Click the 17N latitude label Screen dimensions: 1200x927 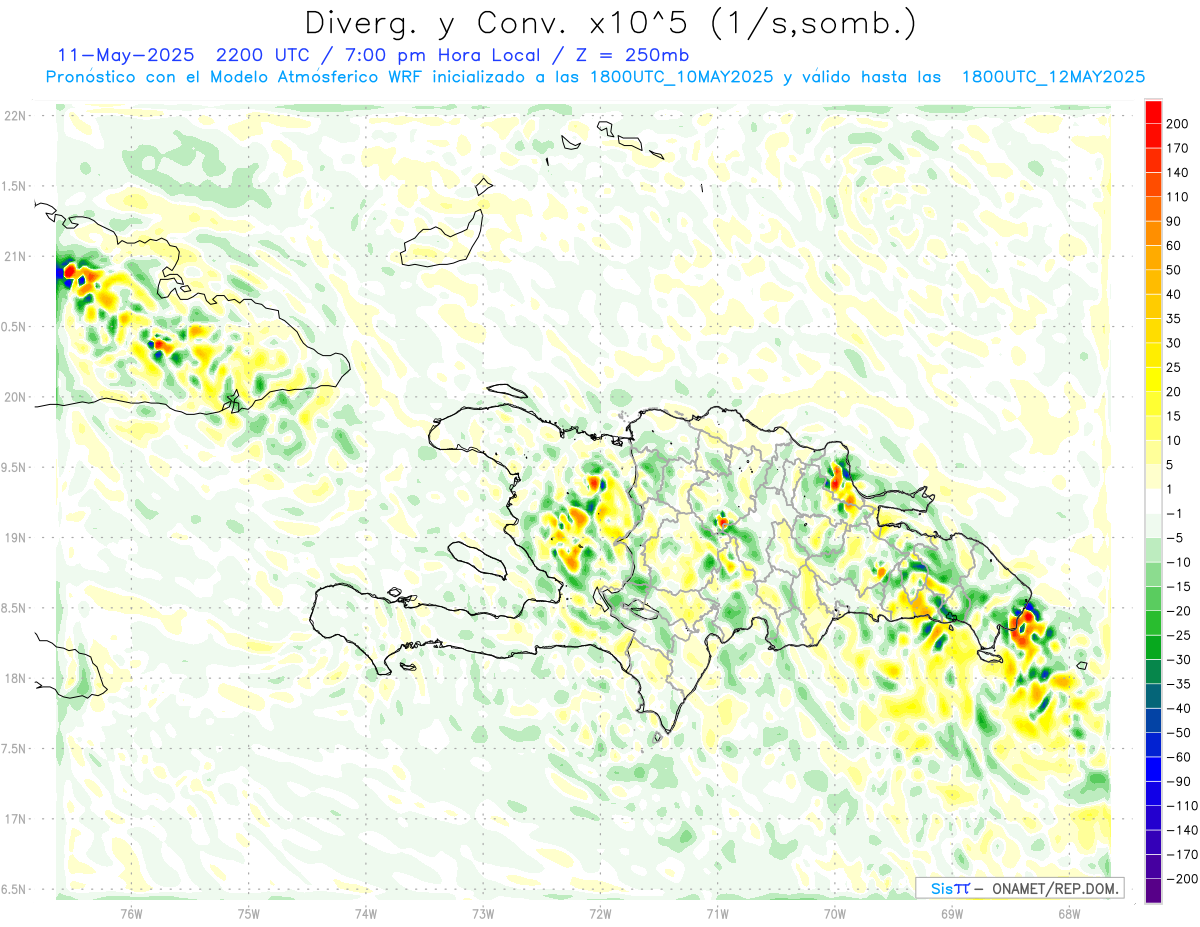17,819
